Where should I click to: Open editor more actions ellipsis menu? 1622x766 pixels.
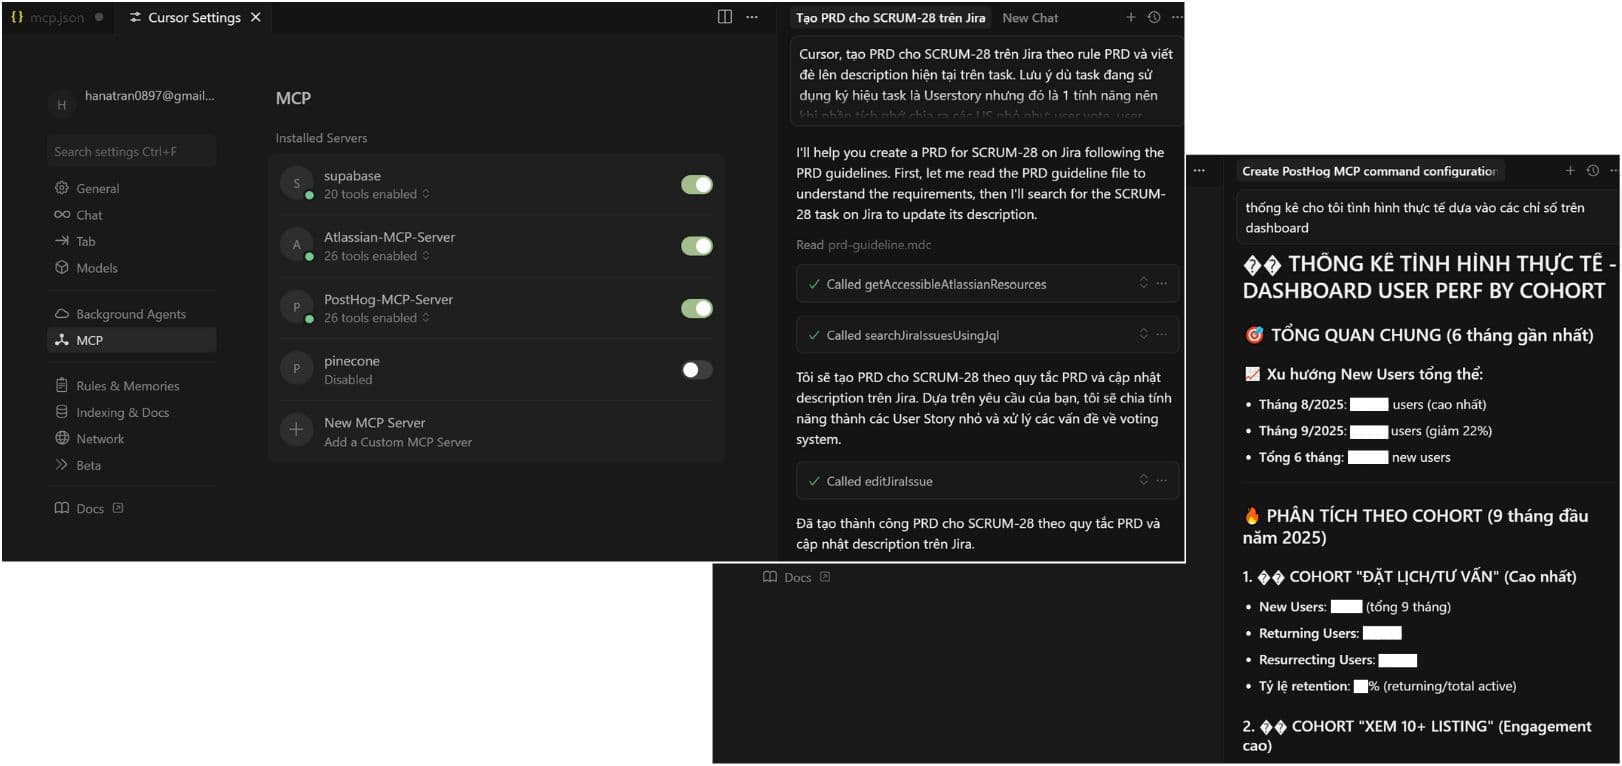pyautogui.click(x=752, y=17)
